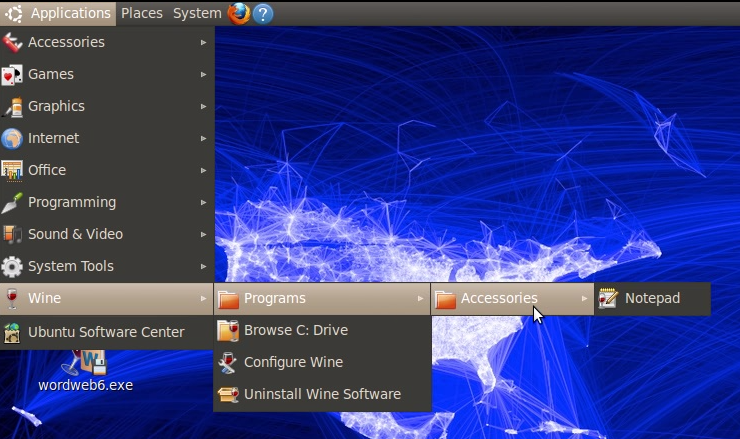740x439 pixels.
Task: Click the Notepad icon in submenu
Action: 608,298
